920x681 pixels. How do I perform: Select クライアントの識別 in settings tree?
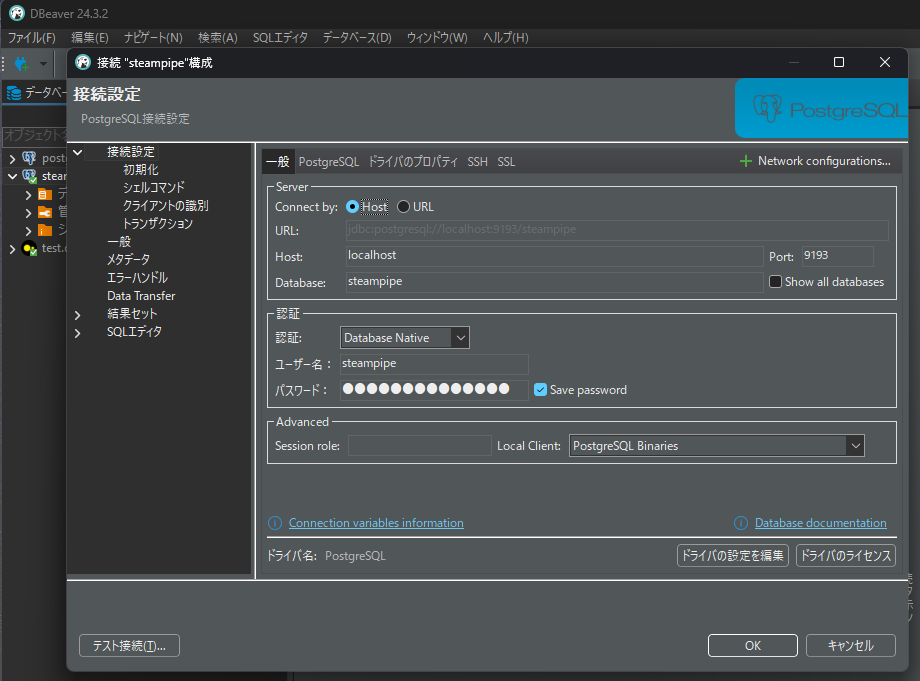(x=165, y=206)
